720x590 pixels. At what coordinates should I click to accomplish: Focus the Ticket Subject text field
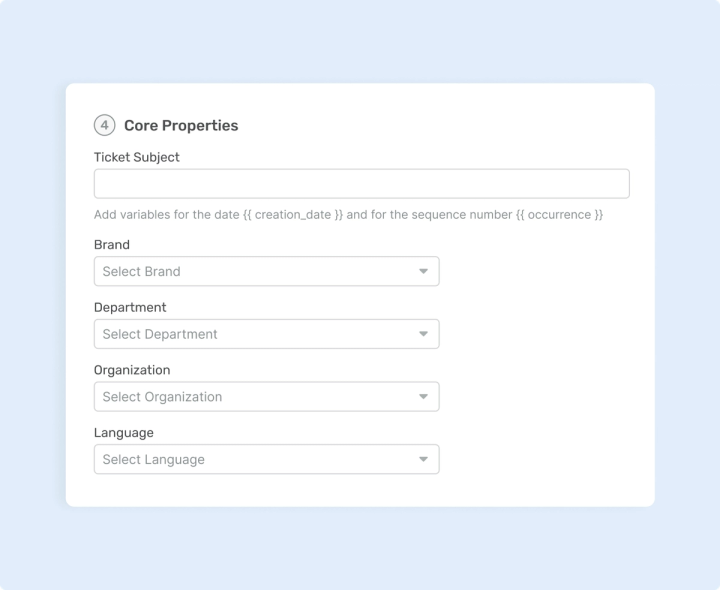click(361, 184)
